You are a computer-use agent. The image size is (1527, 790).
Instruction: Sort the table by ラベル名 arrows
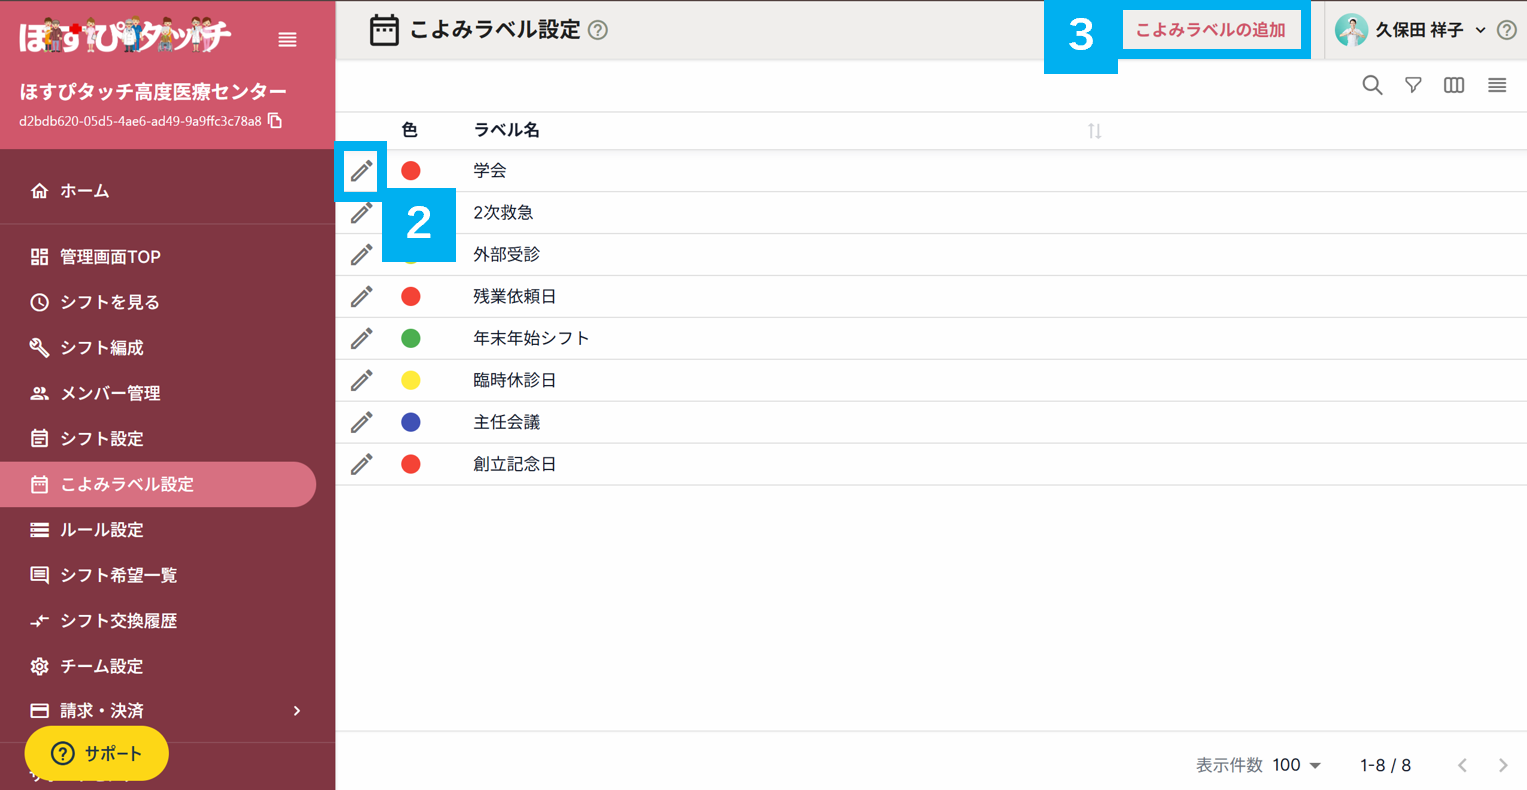tap(1095, 131)
